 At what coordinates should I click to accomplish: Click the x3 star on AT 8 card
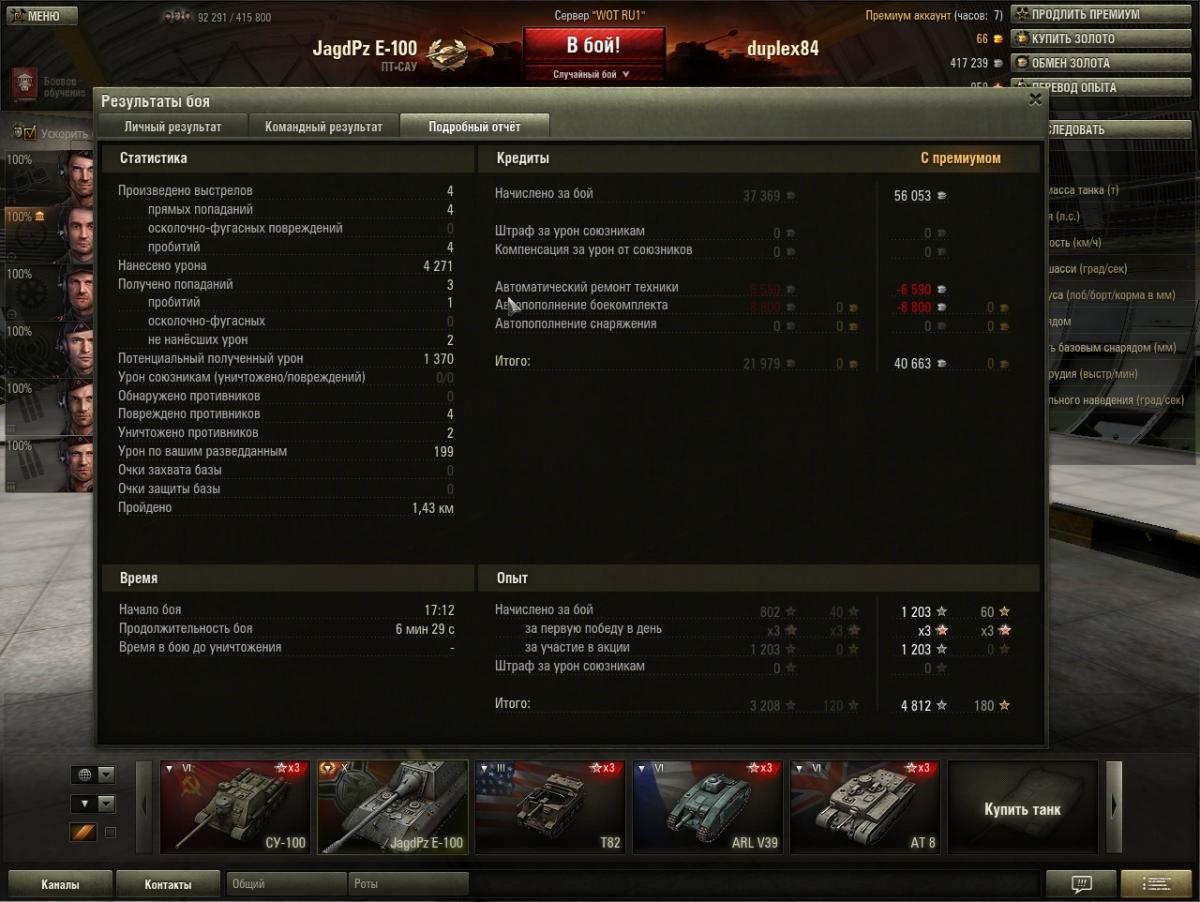[918, 768]
